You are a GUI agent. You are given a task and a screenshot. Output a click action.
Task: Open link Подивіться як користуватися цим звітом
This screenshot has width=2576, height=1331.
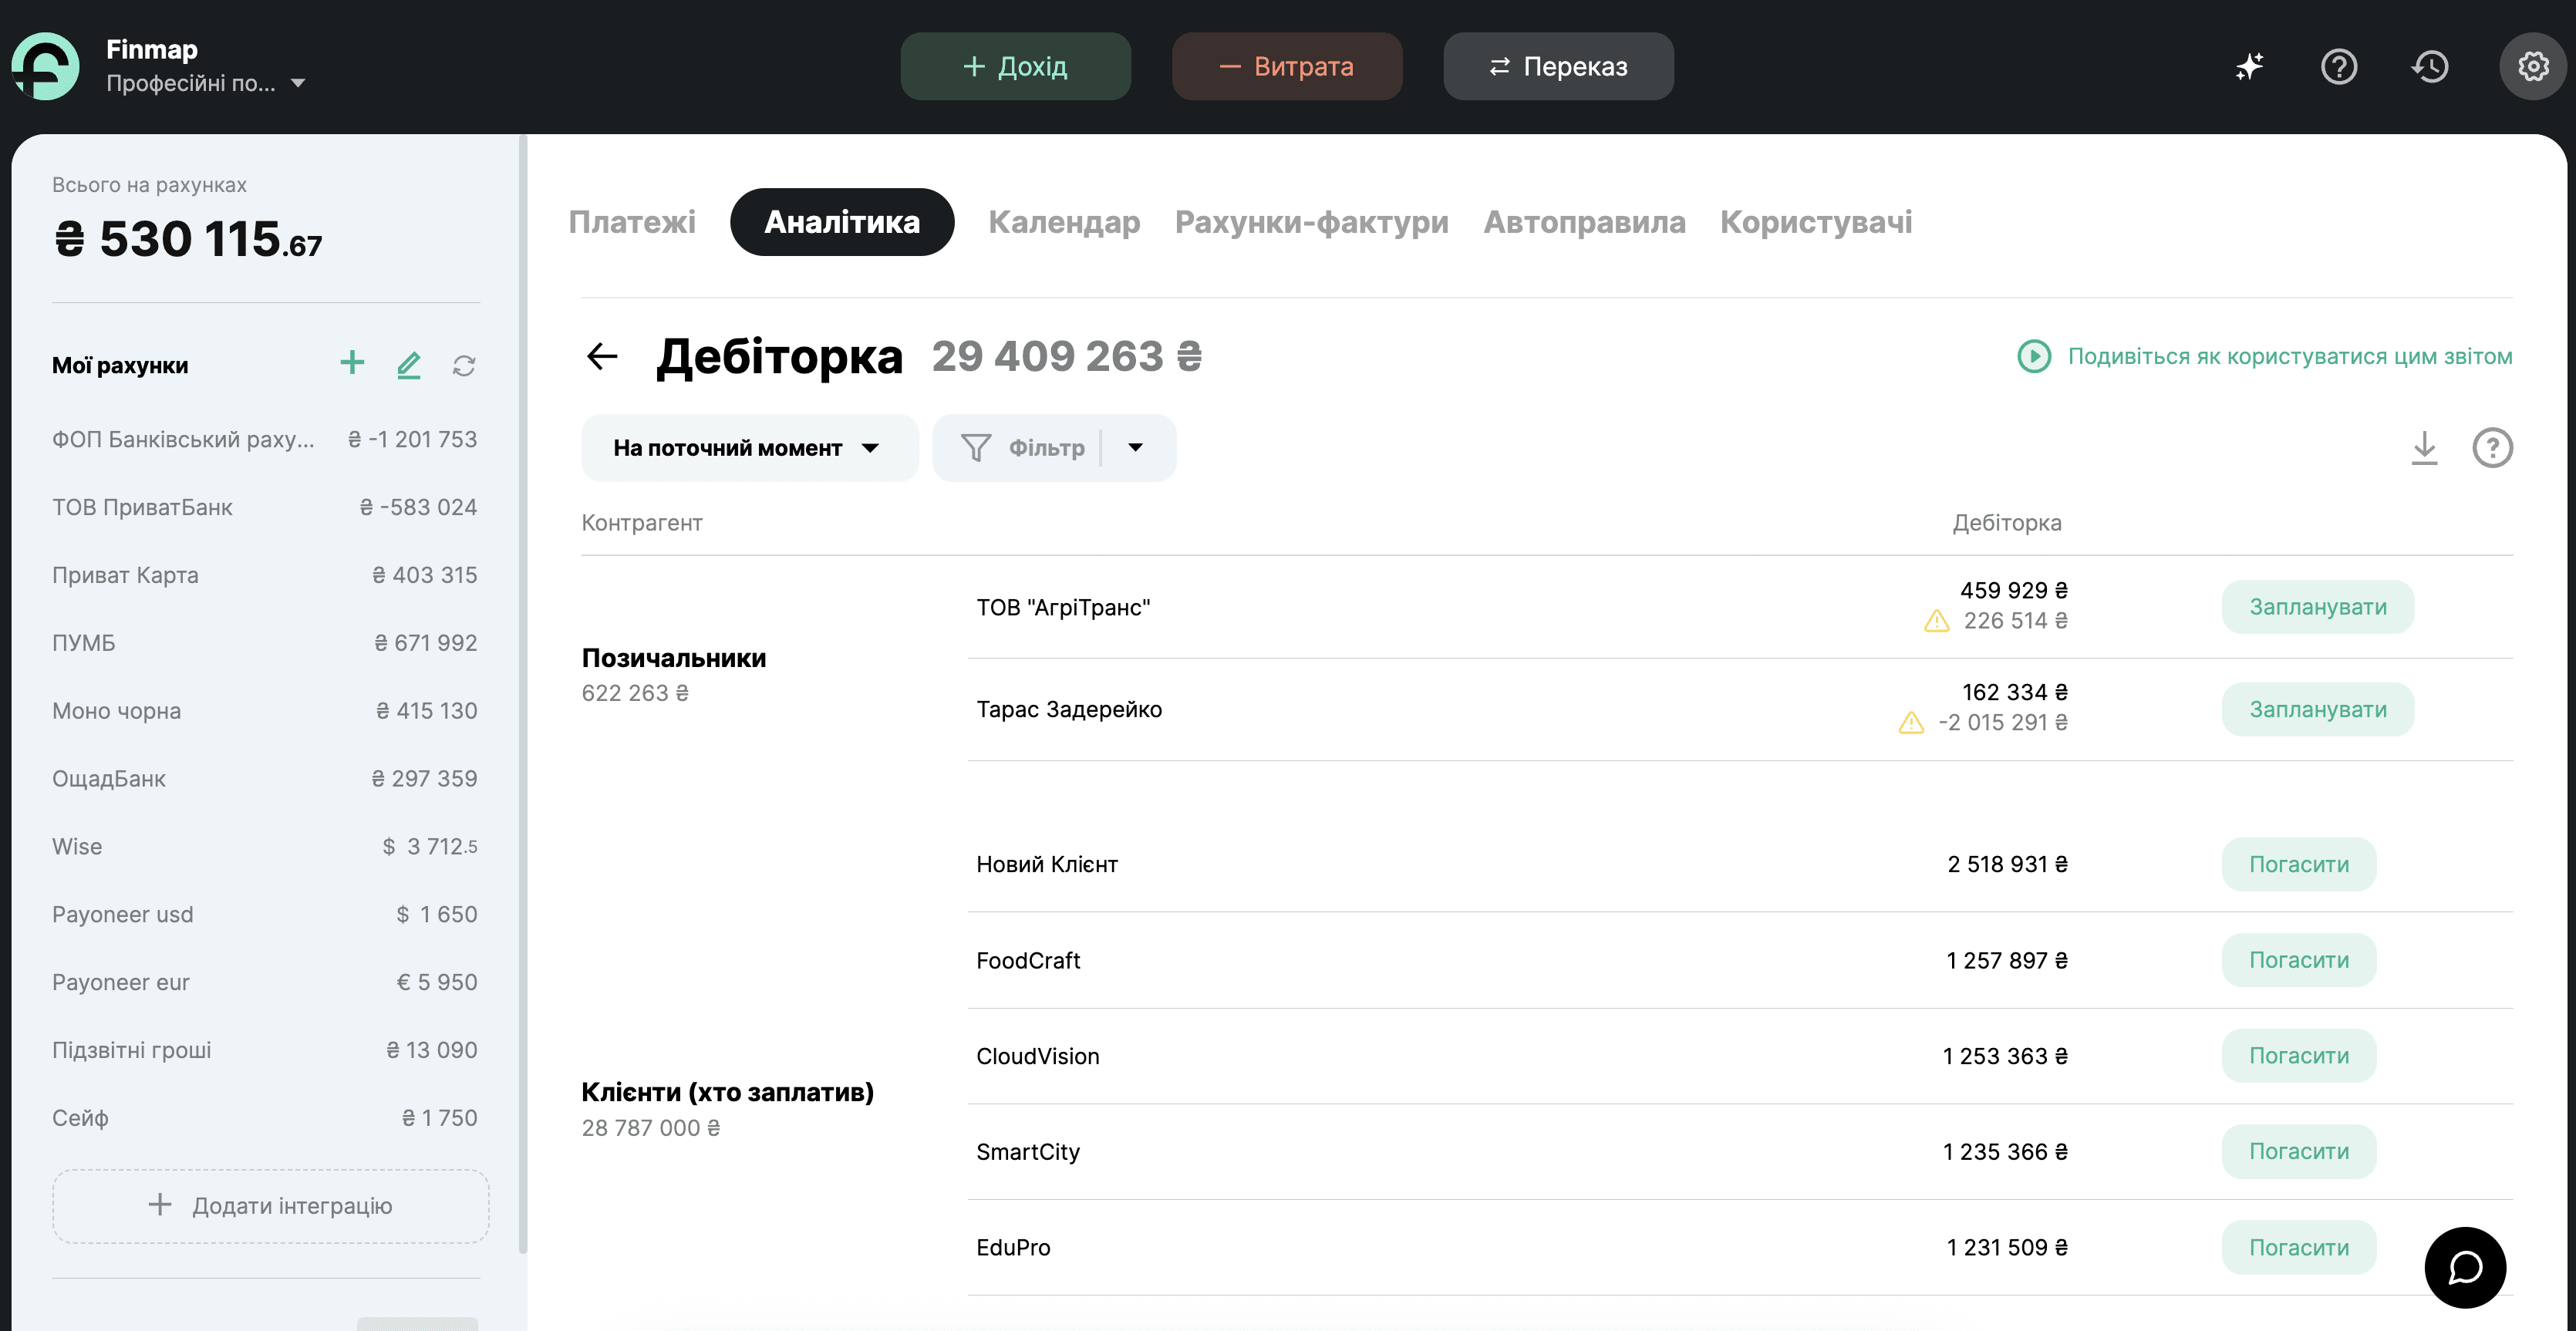click(2290, 356)
